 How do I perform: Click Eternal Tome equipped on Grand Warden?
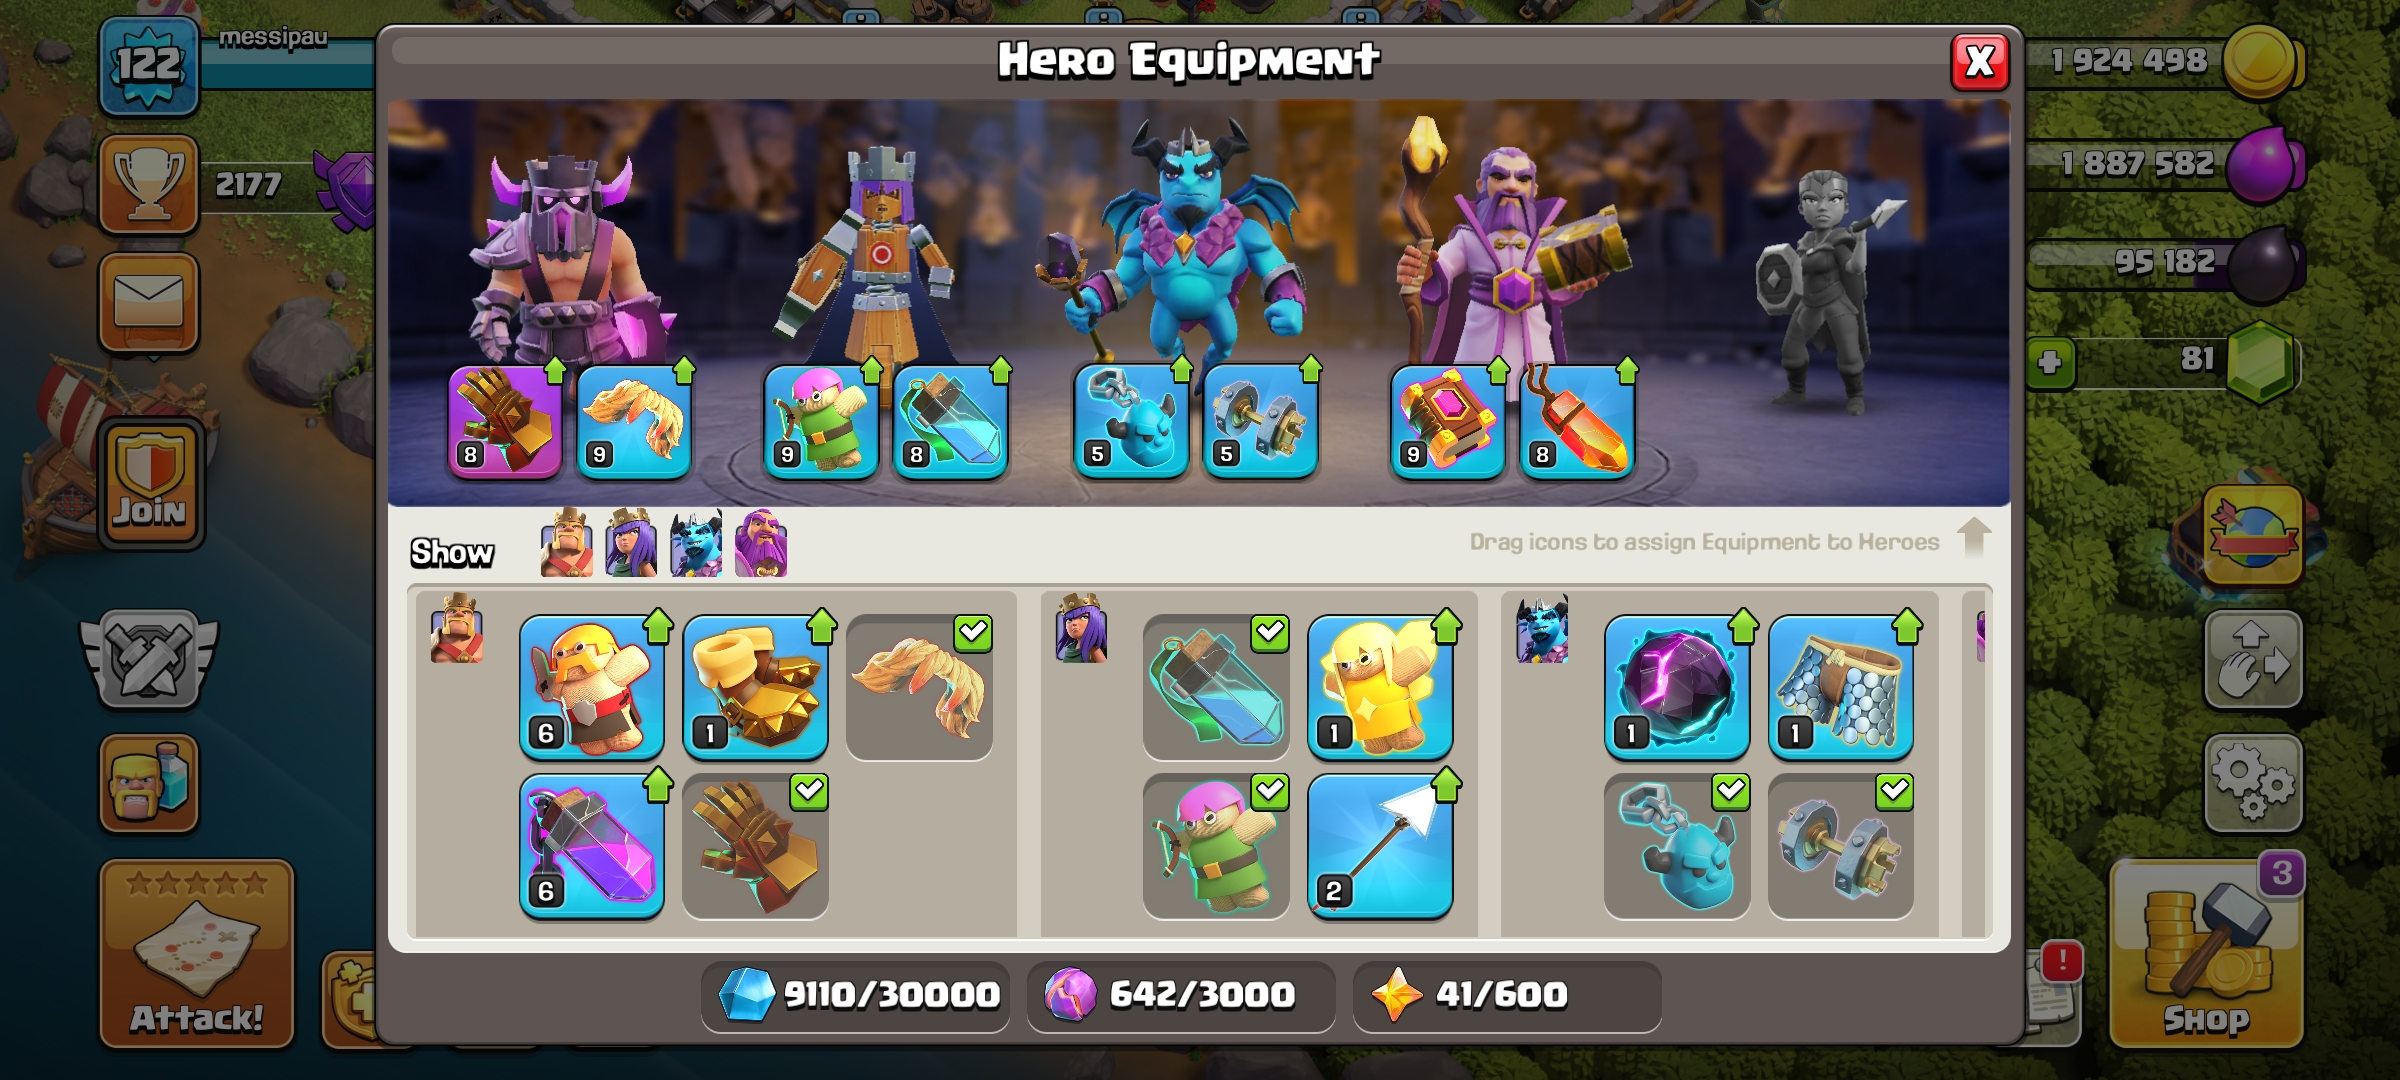(1448, 421)
